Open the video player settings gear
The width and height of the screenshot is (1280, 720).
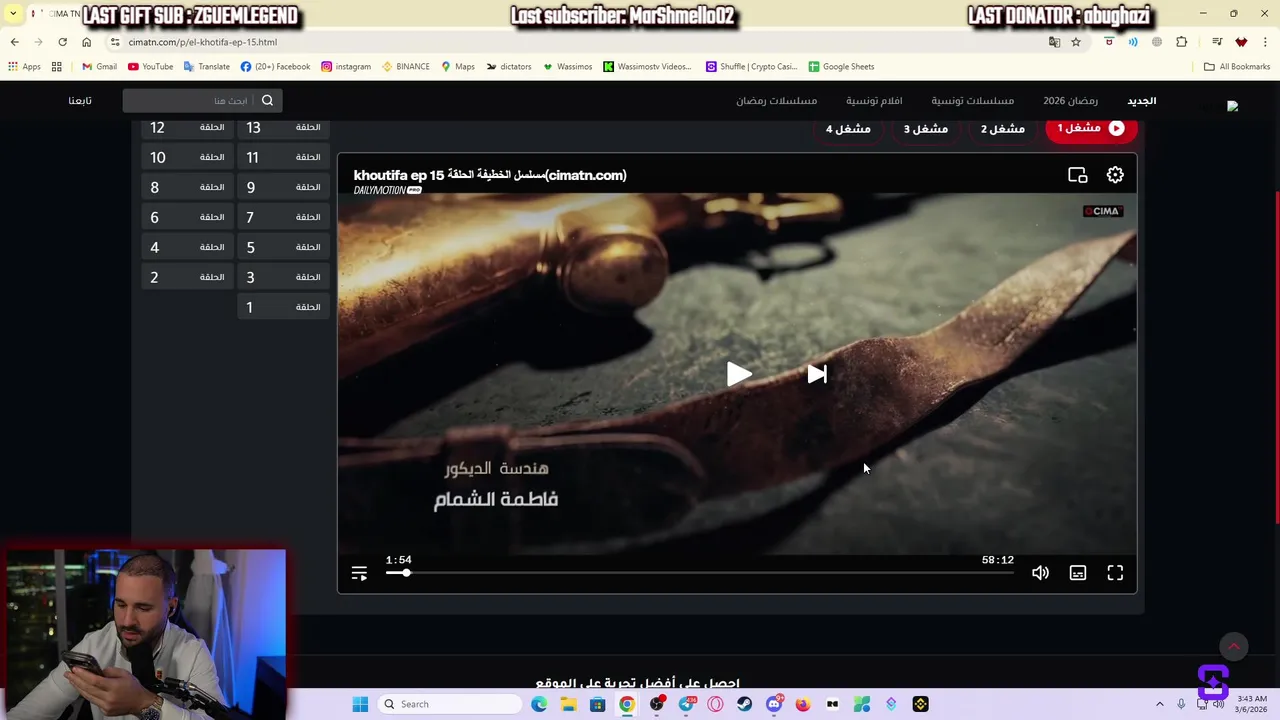coord(1115,175)
